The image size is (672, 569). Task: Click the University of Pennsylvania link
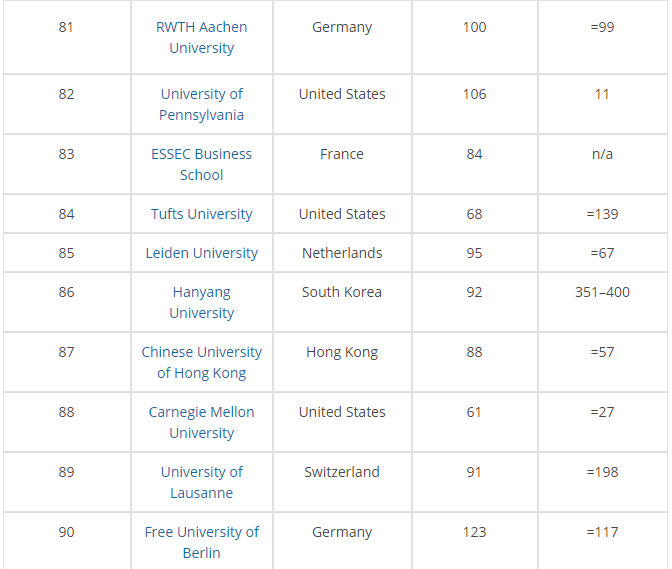tap(201, 104)
